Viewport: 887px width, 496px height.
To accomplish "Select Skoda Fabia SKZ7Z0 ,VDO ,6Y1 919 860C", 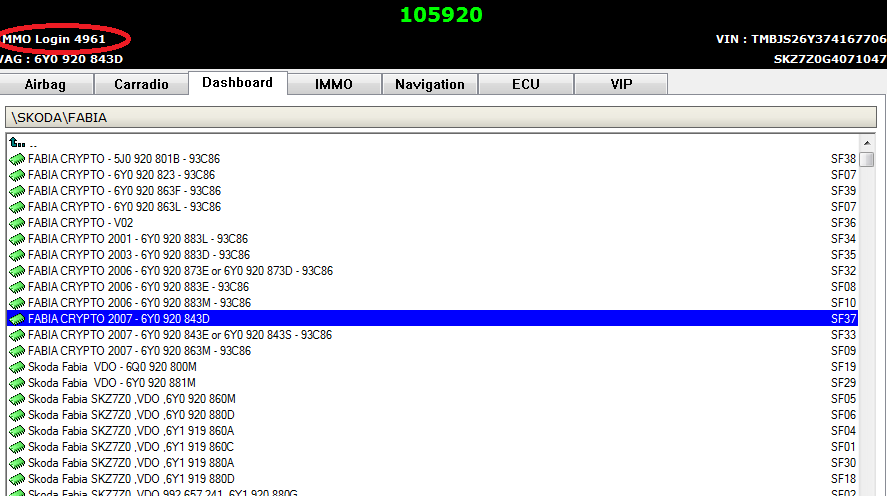I will [131, 447].
